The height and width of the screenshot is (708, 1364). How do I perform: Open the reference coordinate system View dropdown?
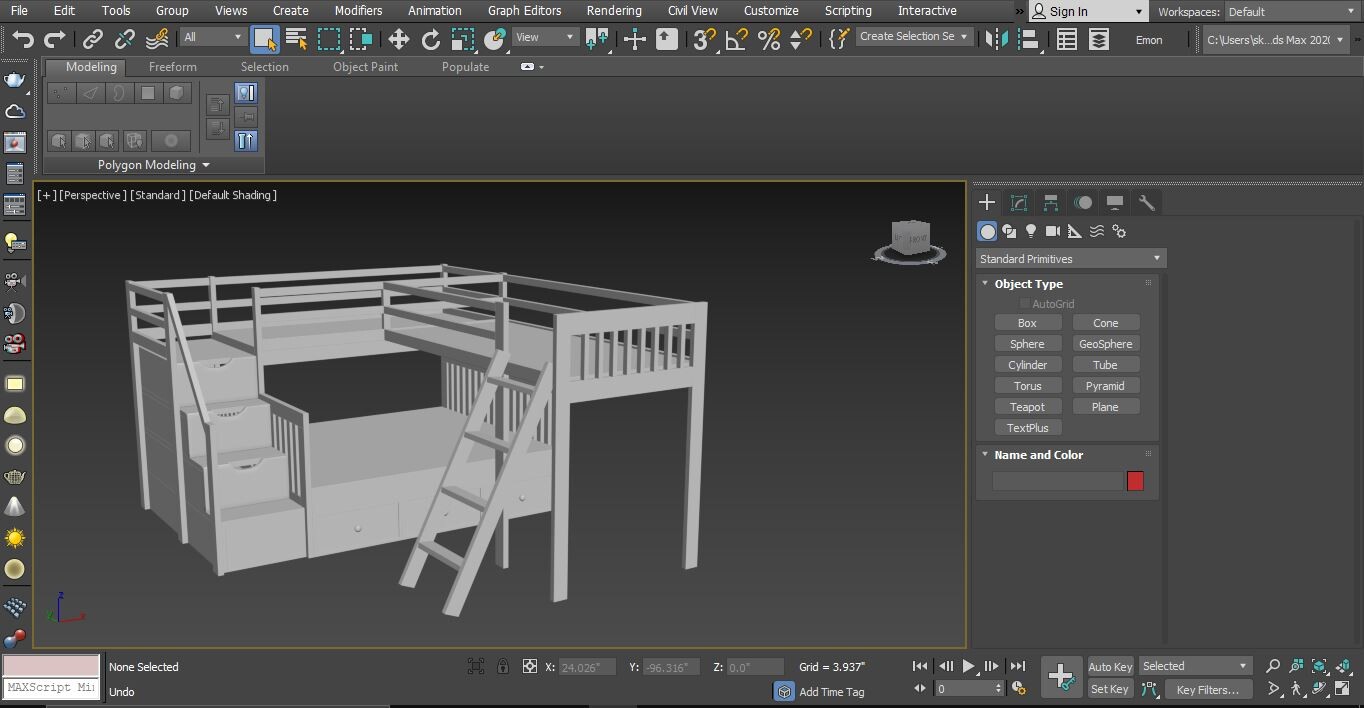(x=544, y=35)
